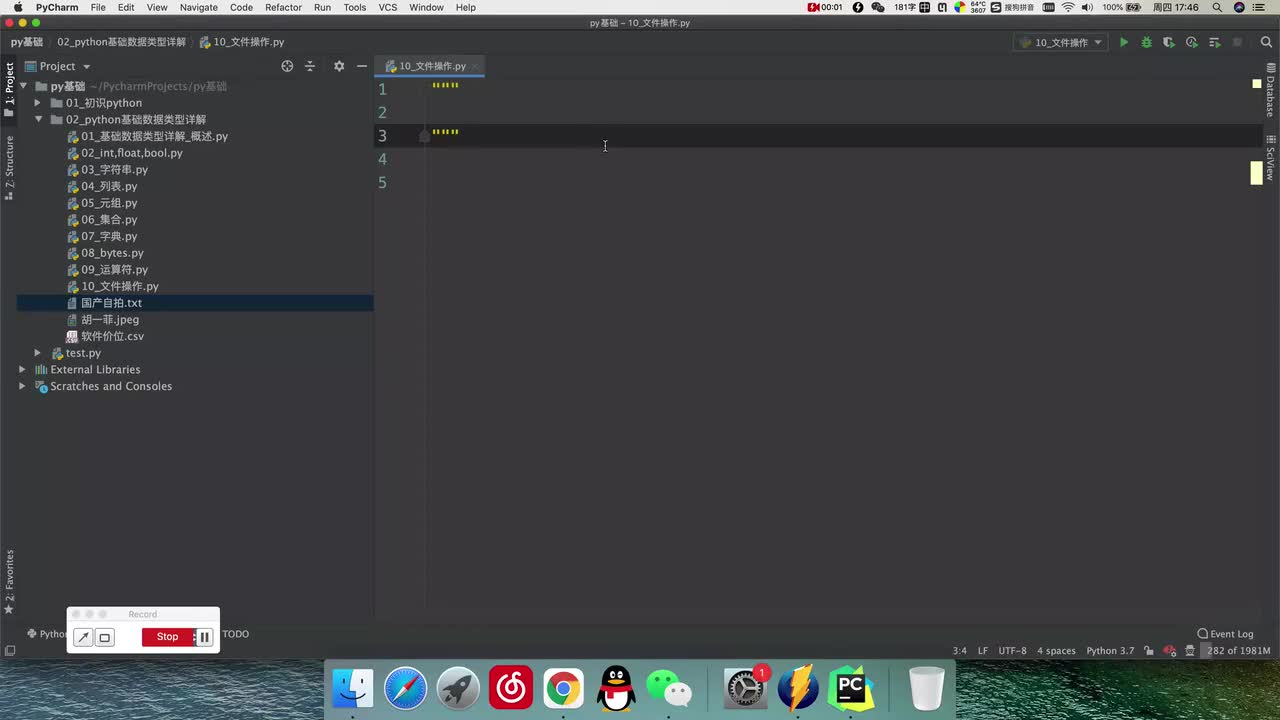Screen dimensions: 1280x720
Task: Collapse the py基础 root folder
Action: point(23,86)
